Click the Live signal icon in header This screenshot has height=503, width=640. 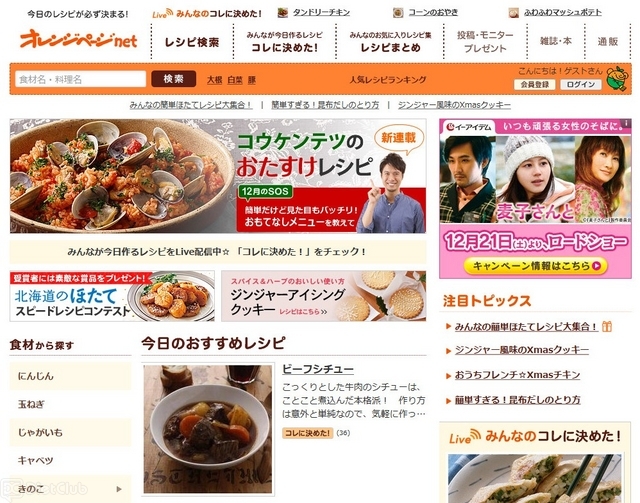click(162, 13)
